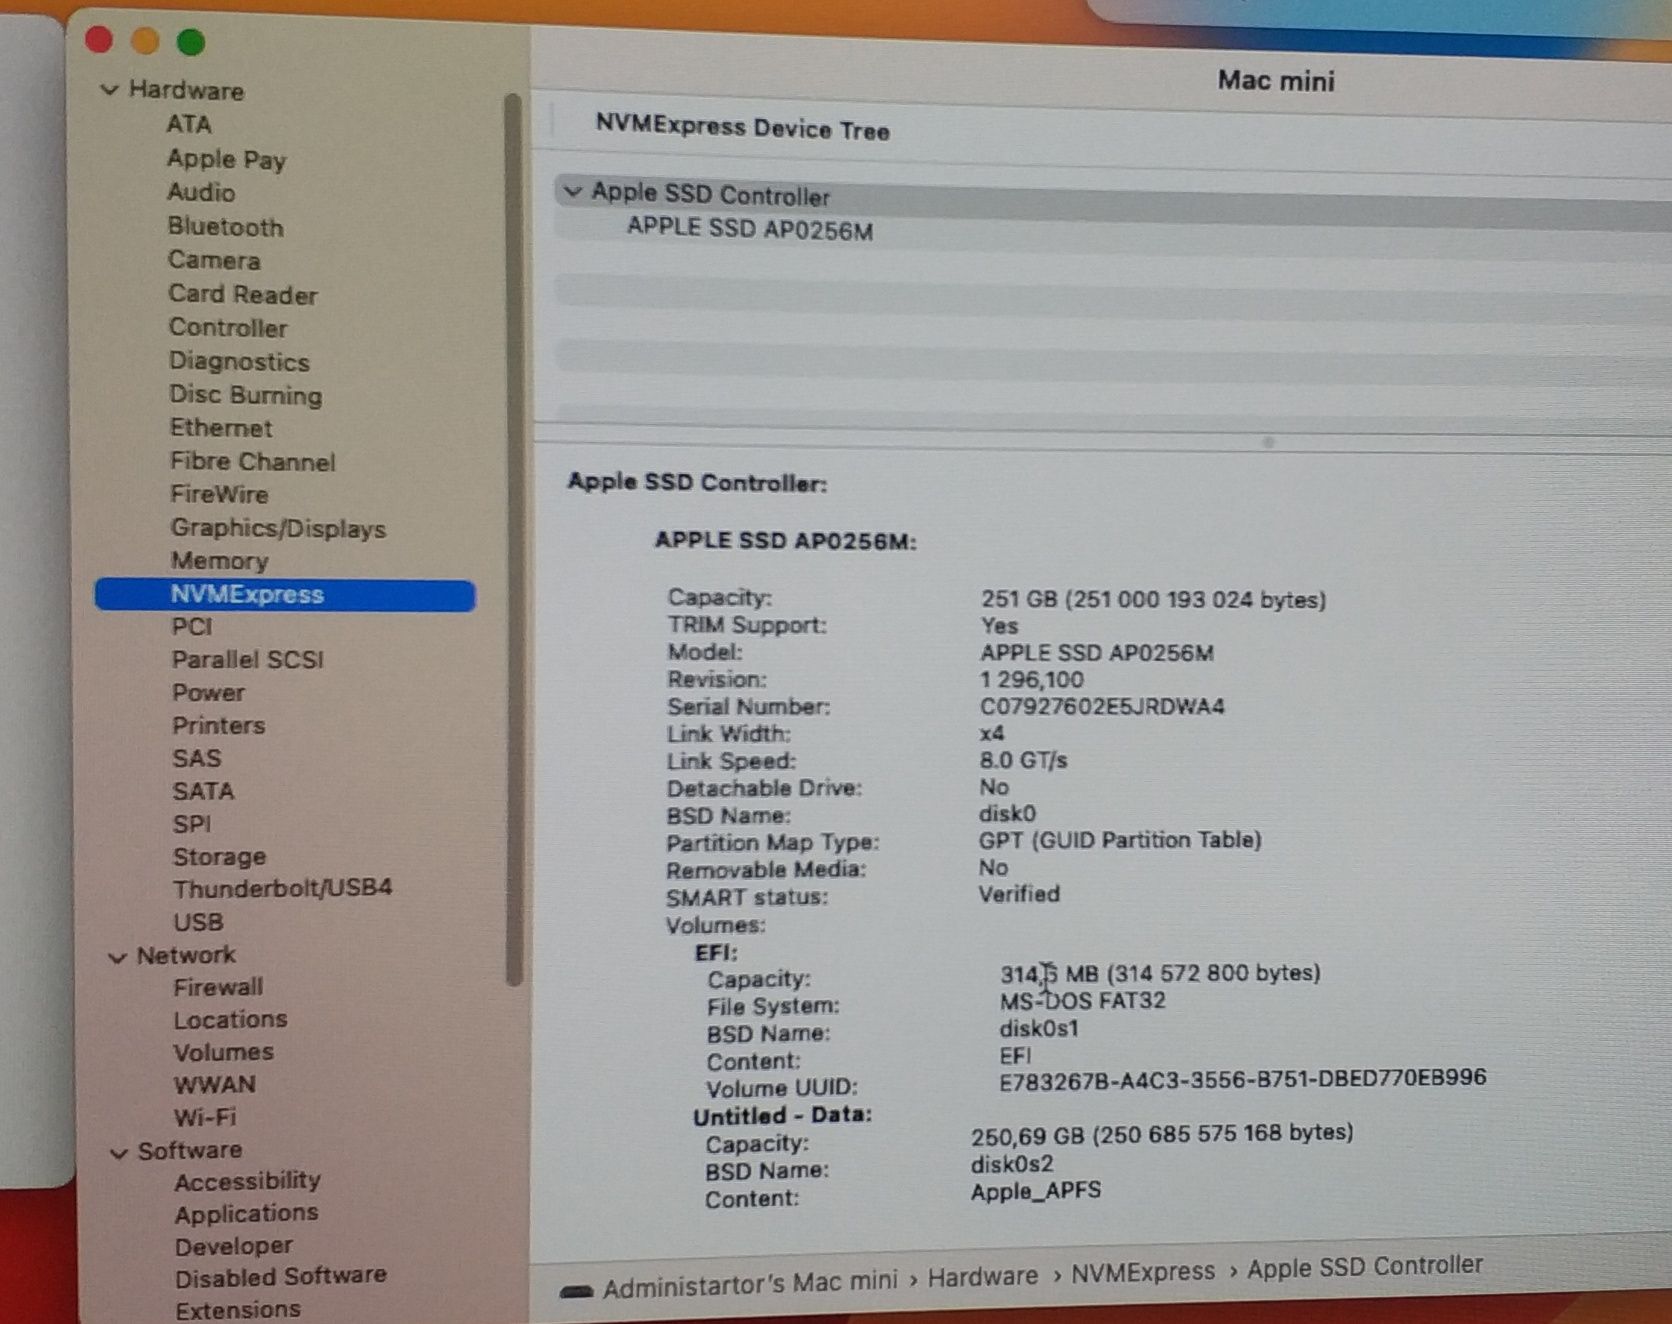Select Storage in the sidebar
The width and height of the screenshot is (1672, 1324).
coord(219,857)
